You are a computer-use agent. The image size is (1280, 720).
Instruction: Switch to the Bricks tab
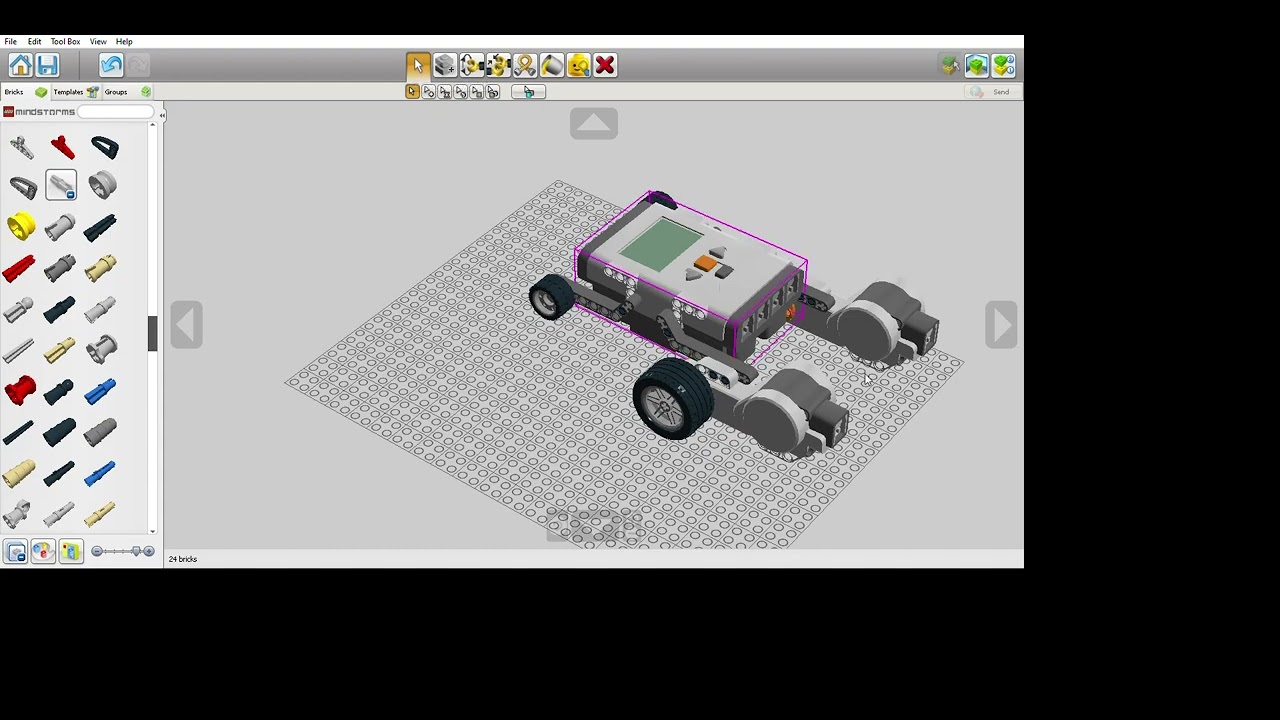click(25, 92)
